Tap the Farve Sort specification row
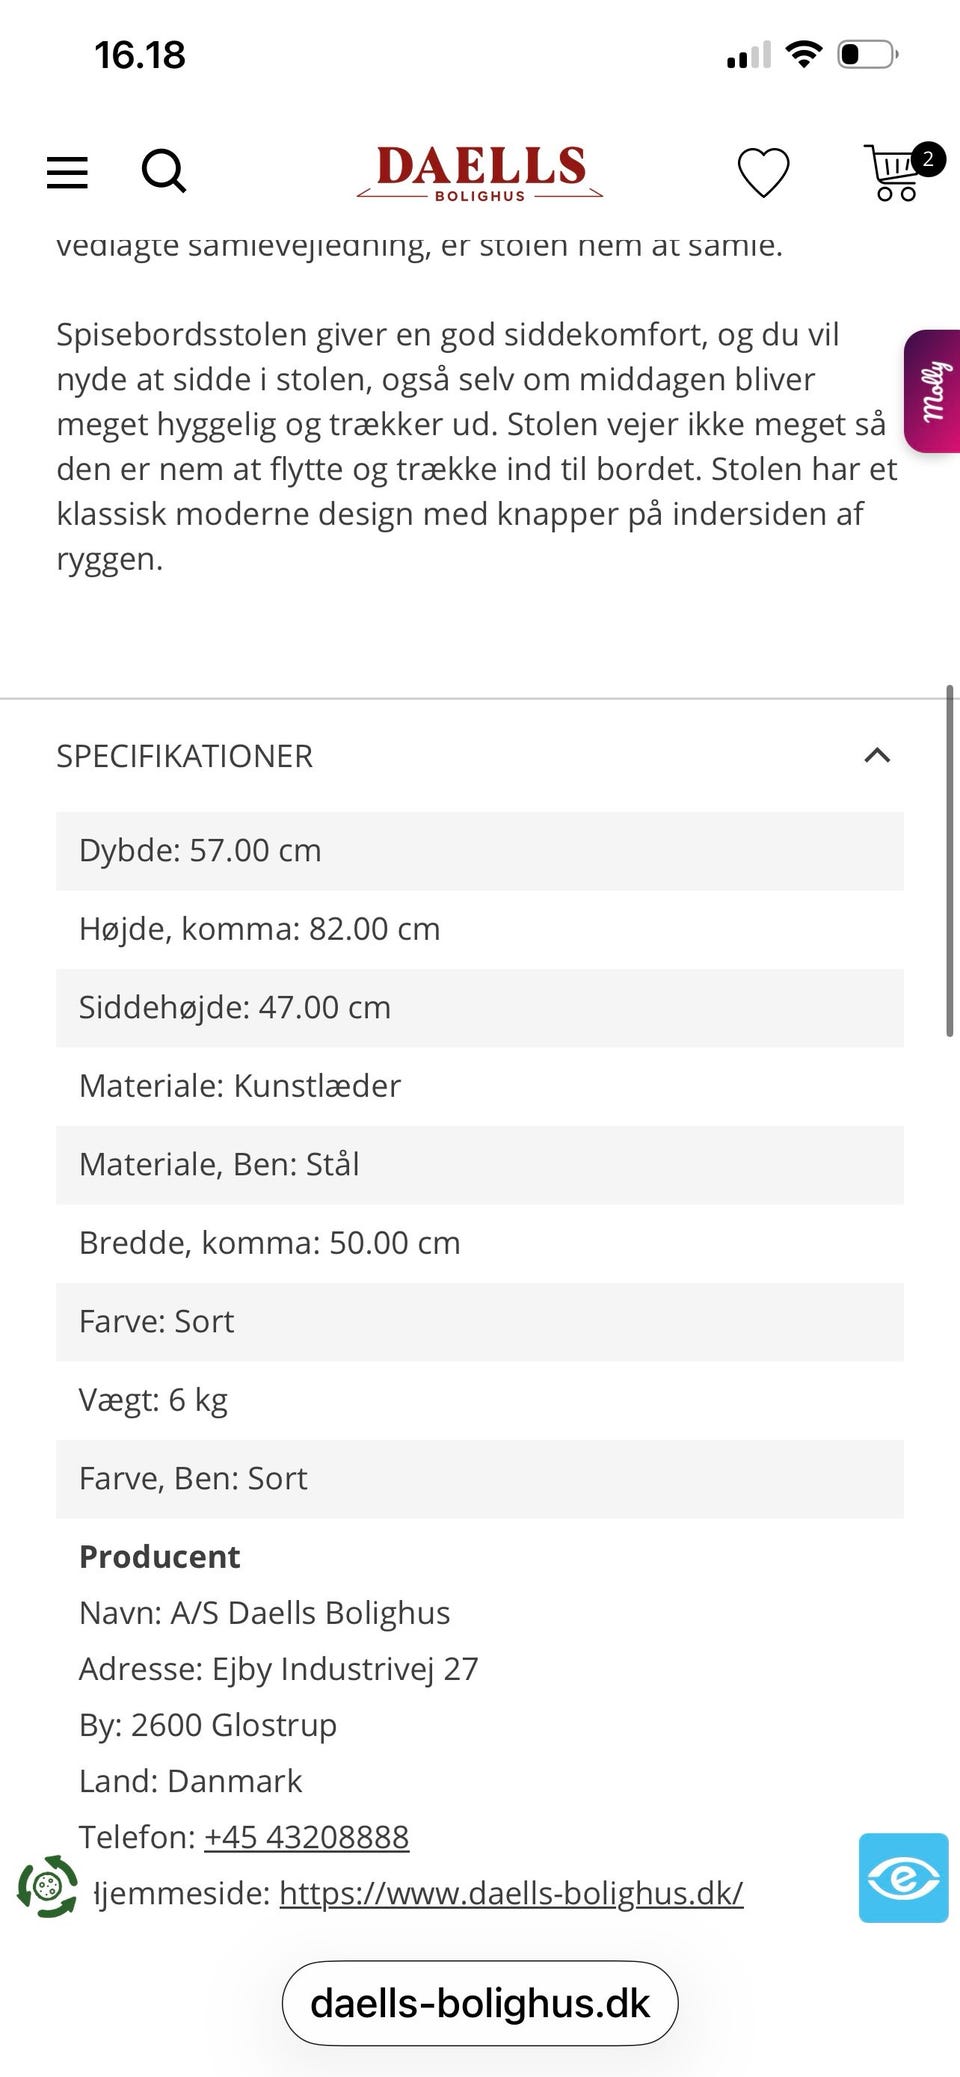The width and height of the screenshot is (960, 2077). click(x=480, y=1322)
